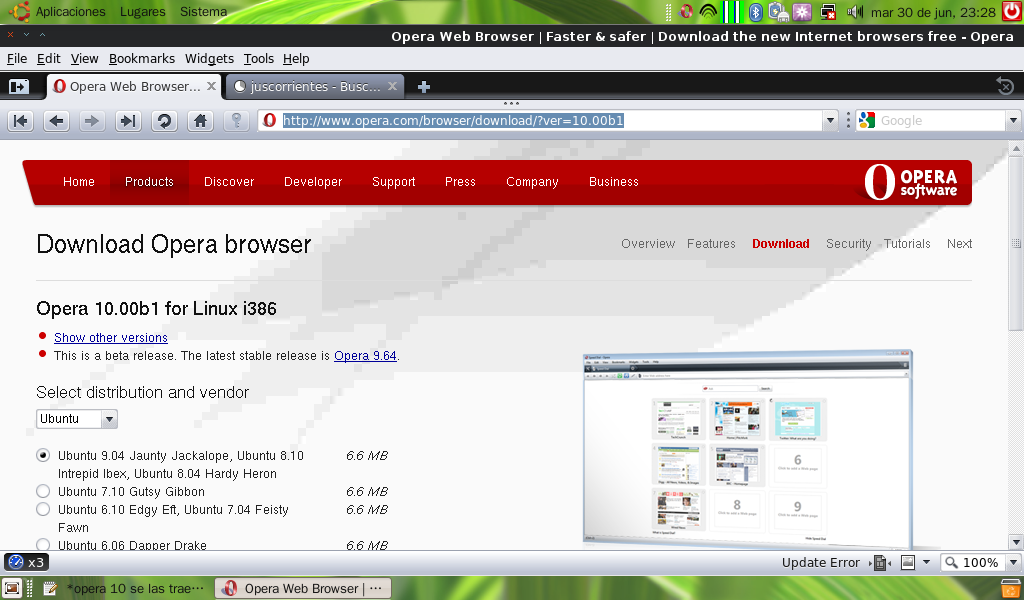Viewport: 1024px width, 600px height.
Task: Go to the Home page
Action: [x=200, y=121]
